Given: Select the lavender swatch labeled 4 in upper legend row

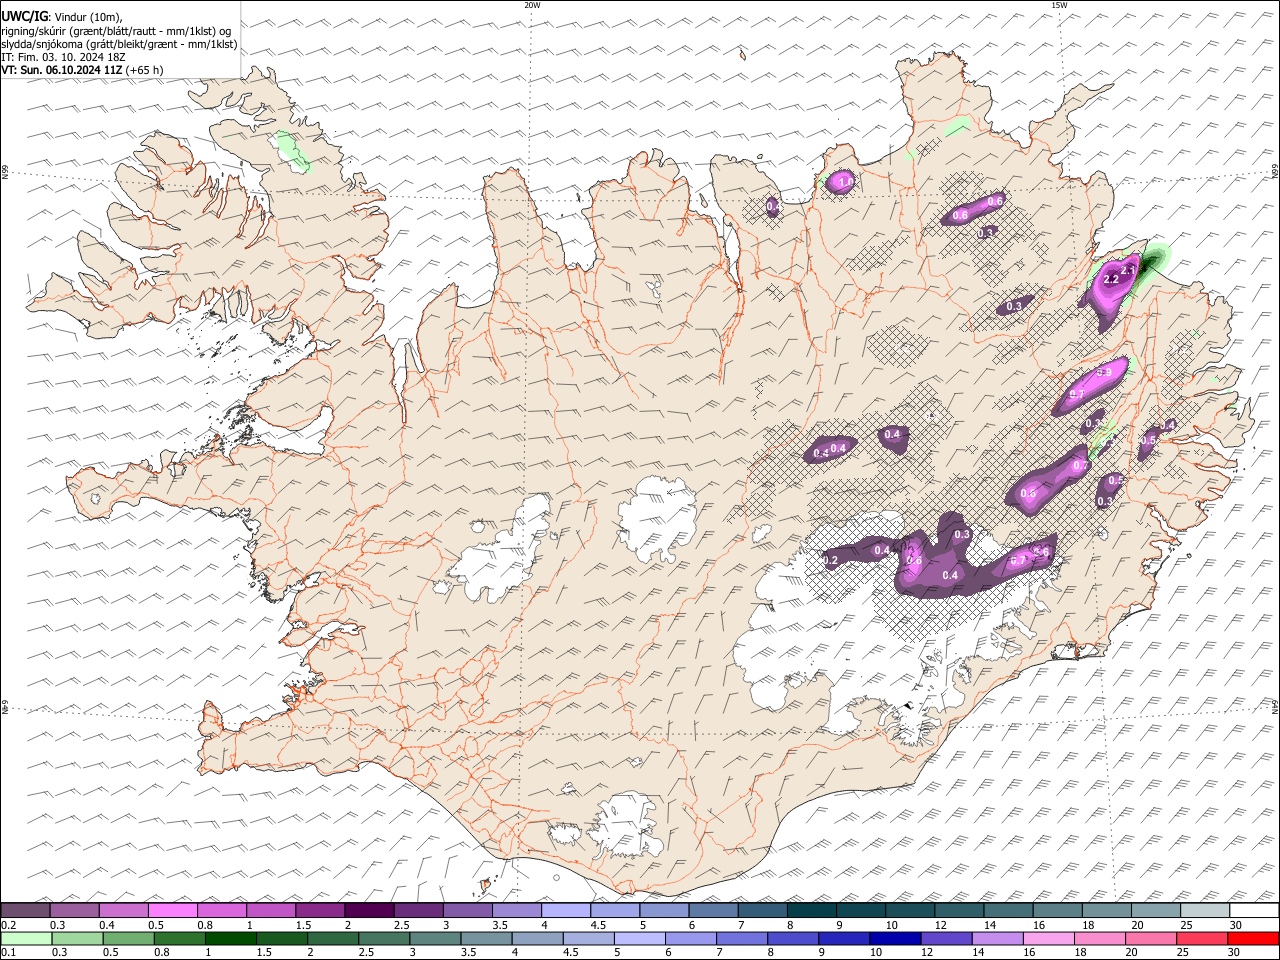Looking at the screenshot, I should click(x=566, y=911).
